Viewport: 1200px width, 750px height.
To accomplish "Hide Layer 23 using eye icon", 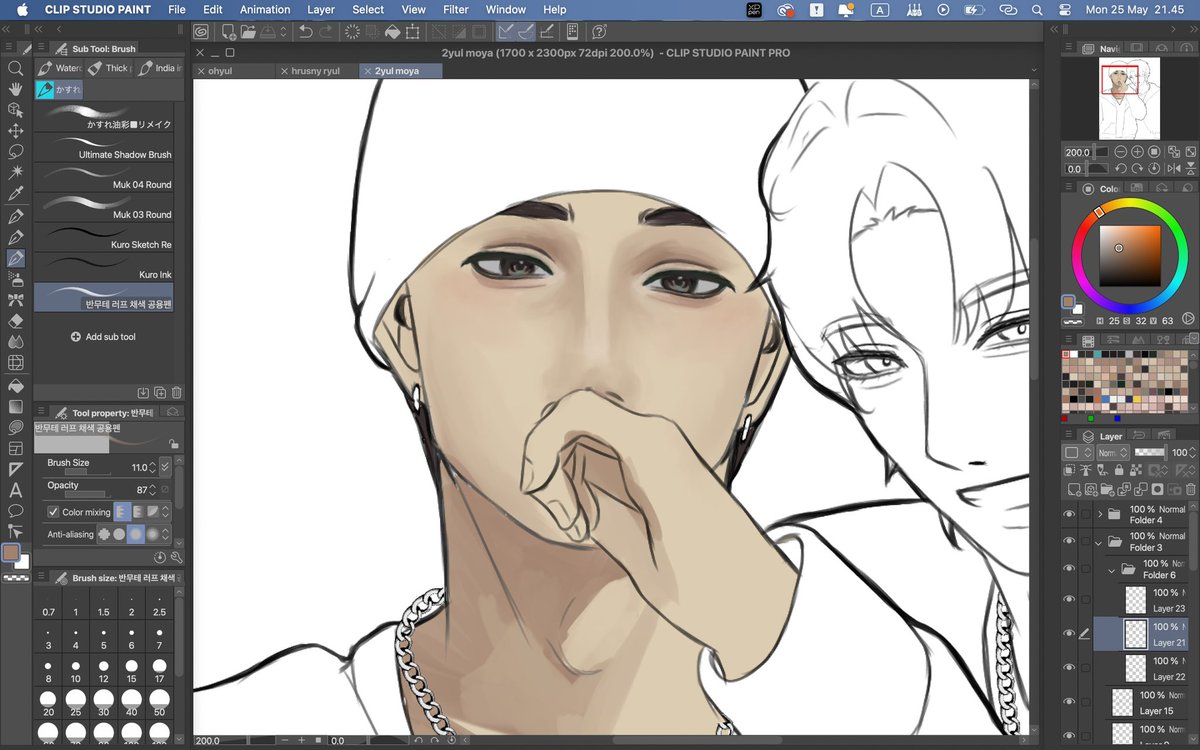I will (x=1069, y=600).
